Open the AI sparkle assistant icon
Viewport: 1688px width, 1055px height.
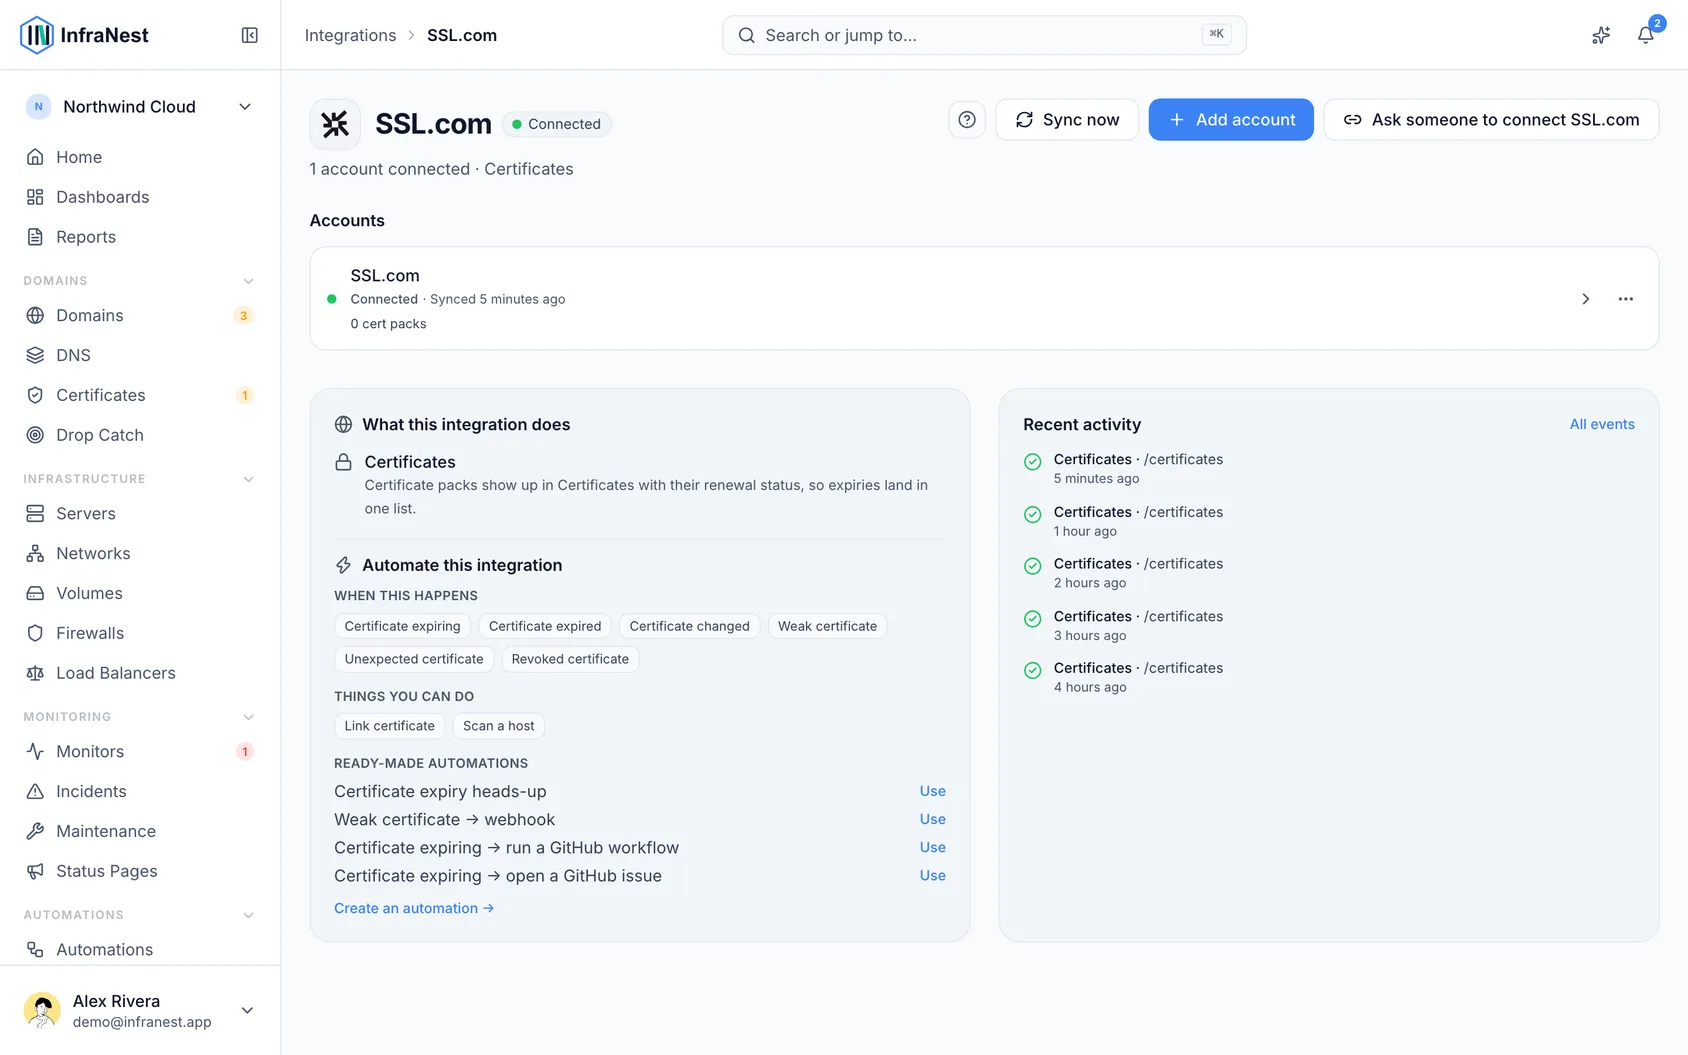click(1601, 35)
